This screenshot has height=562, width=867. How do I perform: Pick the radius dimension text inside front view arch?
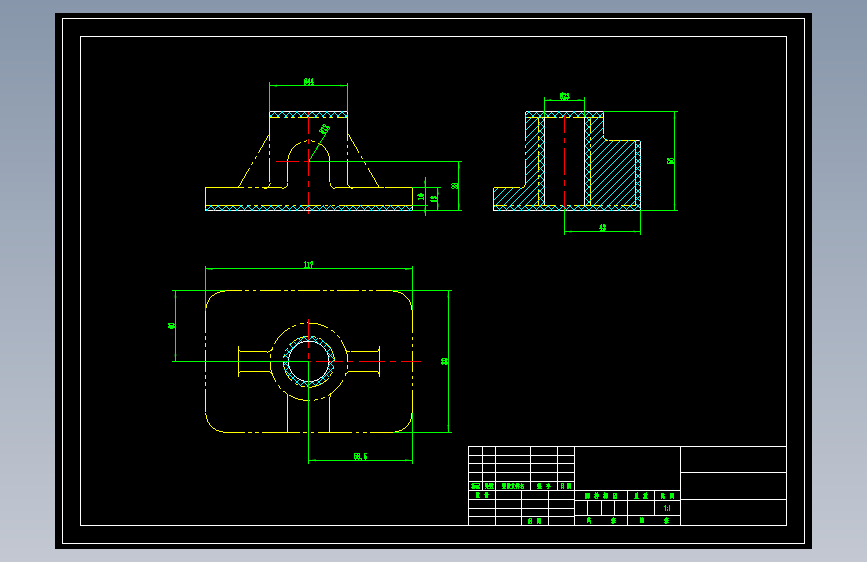click(325, 129)
